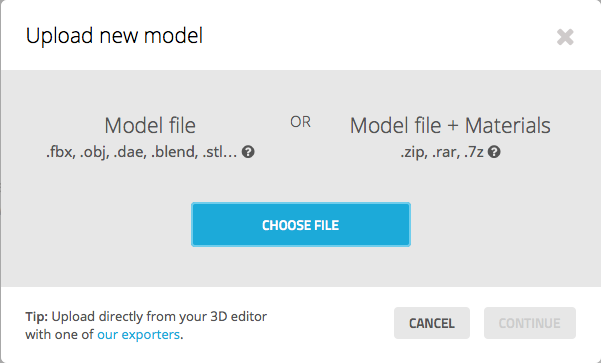Close the Upload new model dialog
The height and width of the screenshot is (363, 601).
[565, 37]
